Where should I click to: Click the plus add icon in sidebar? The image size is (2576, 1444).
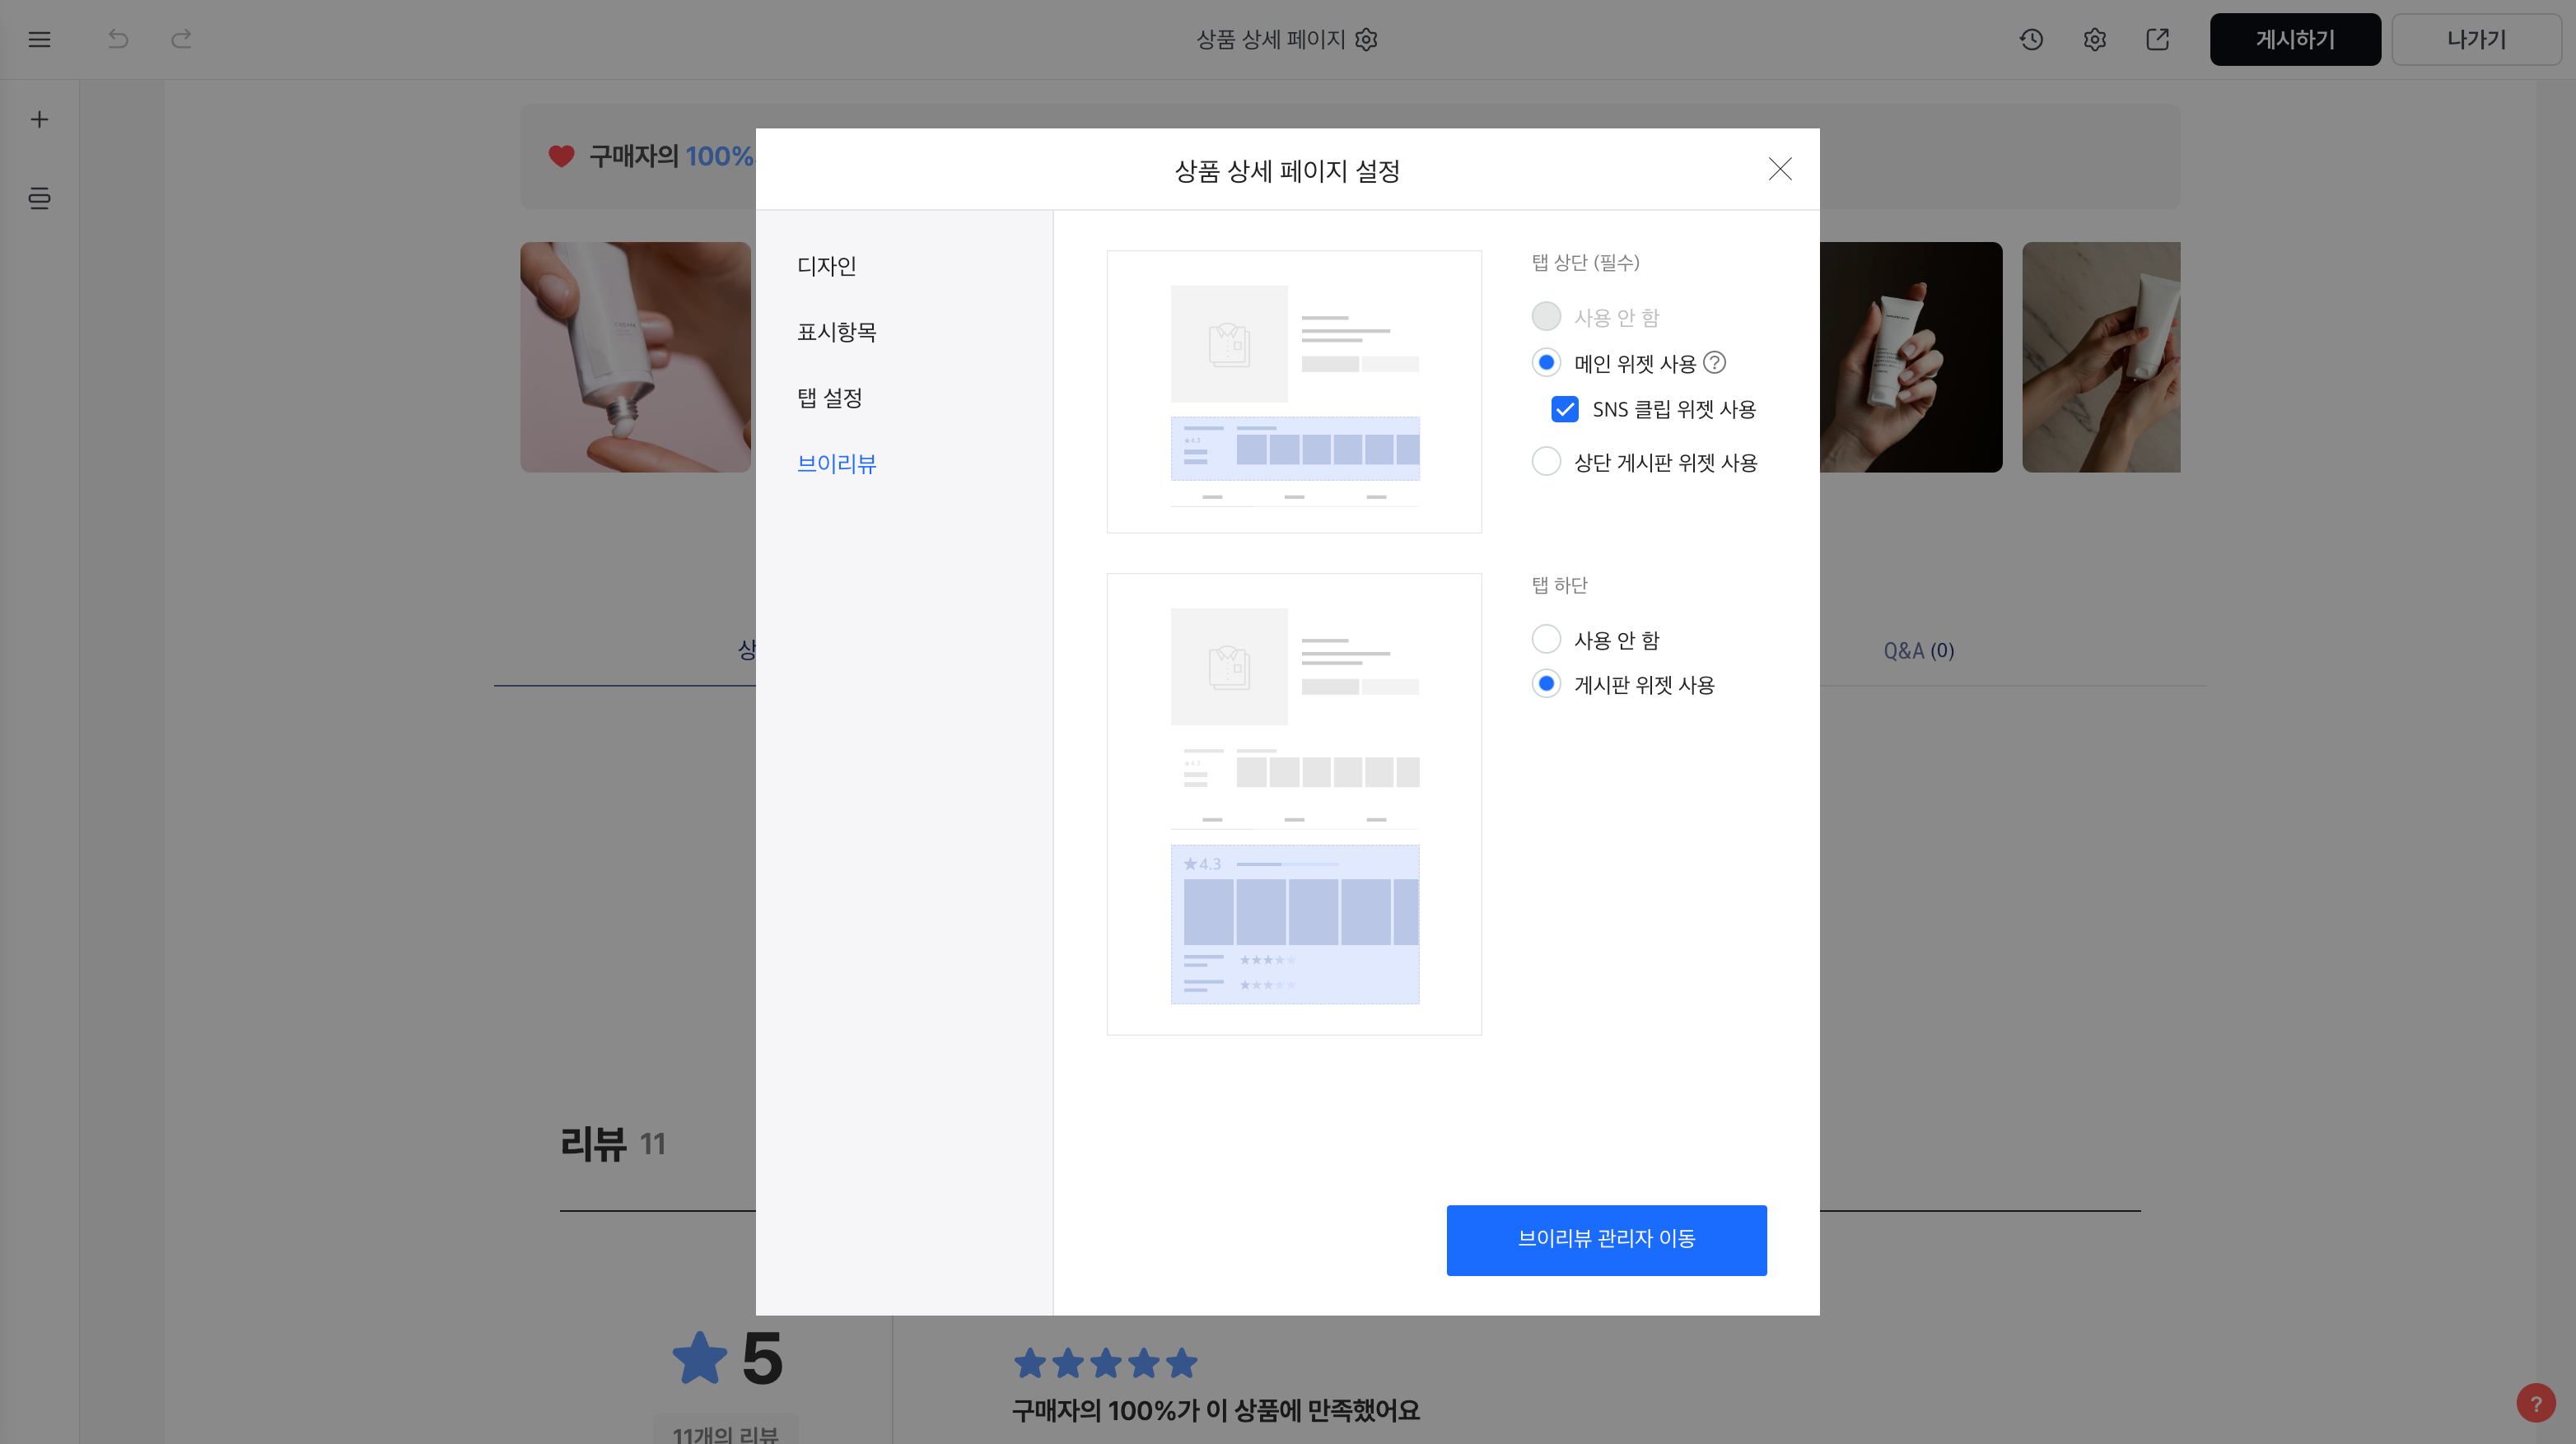tap(39, 119)
